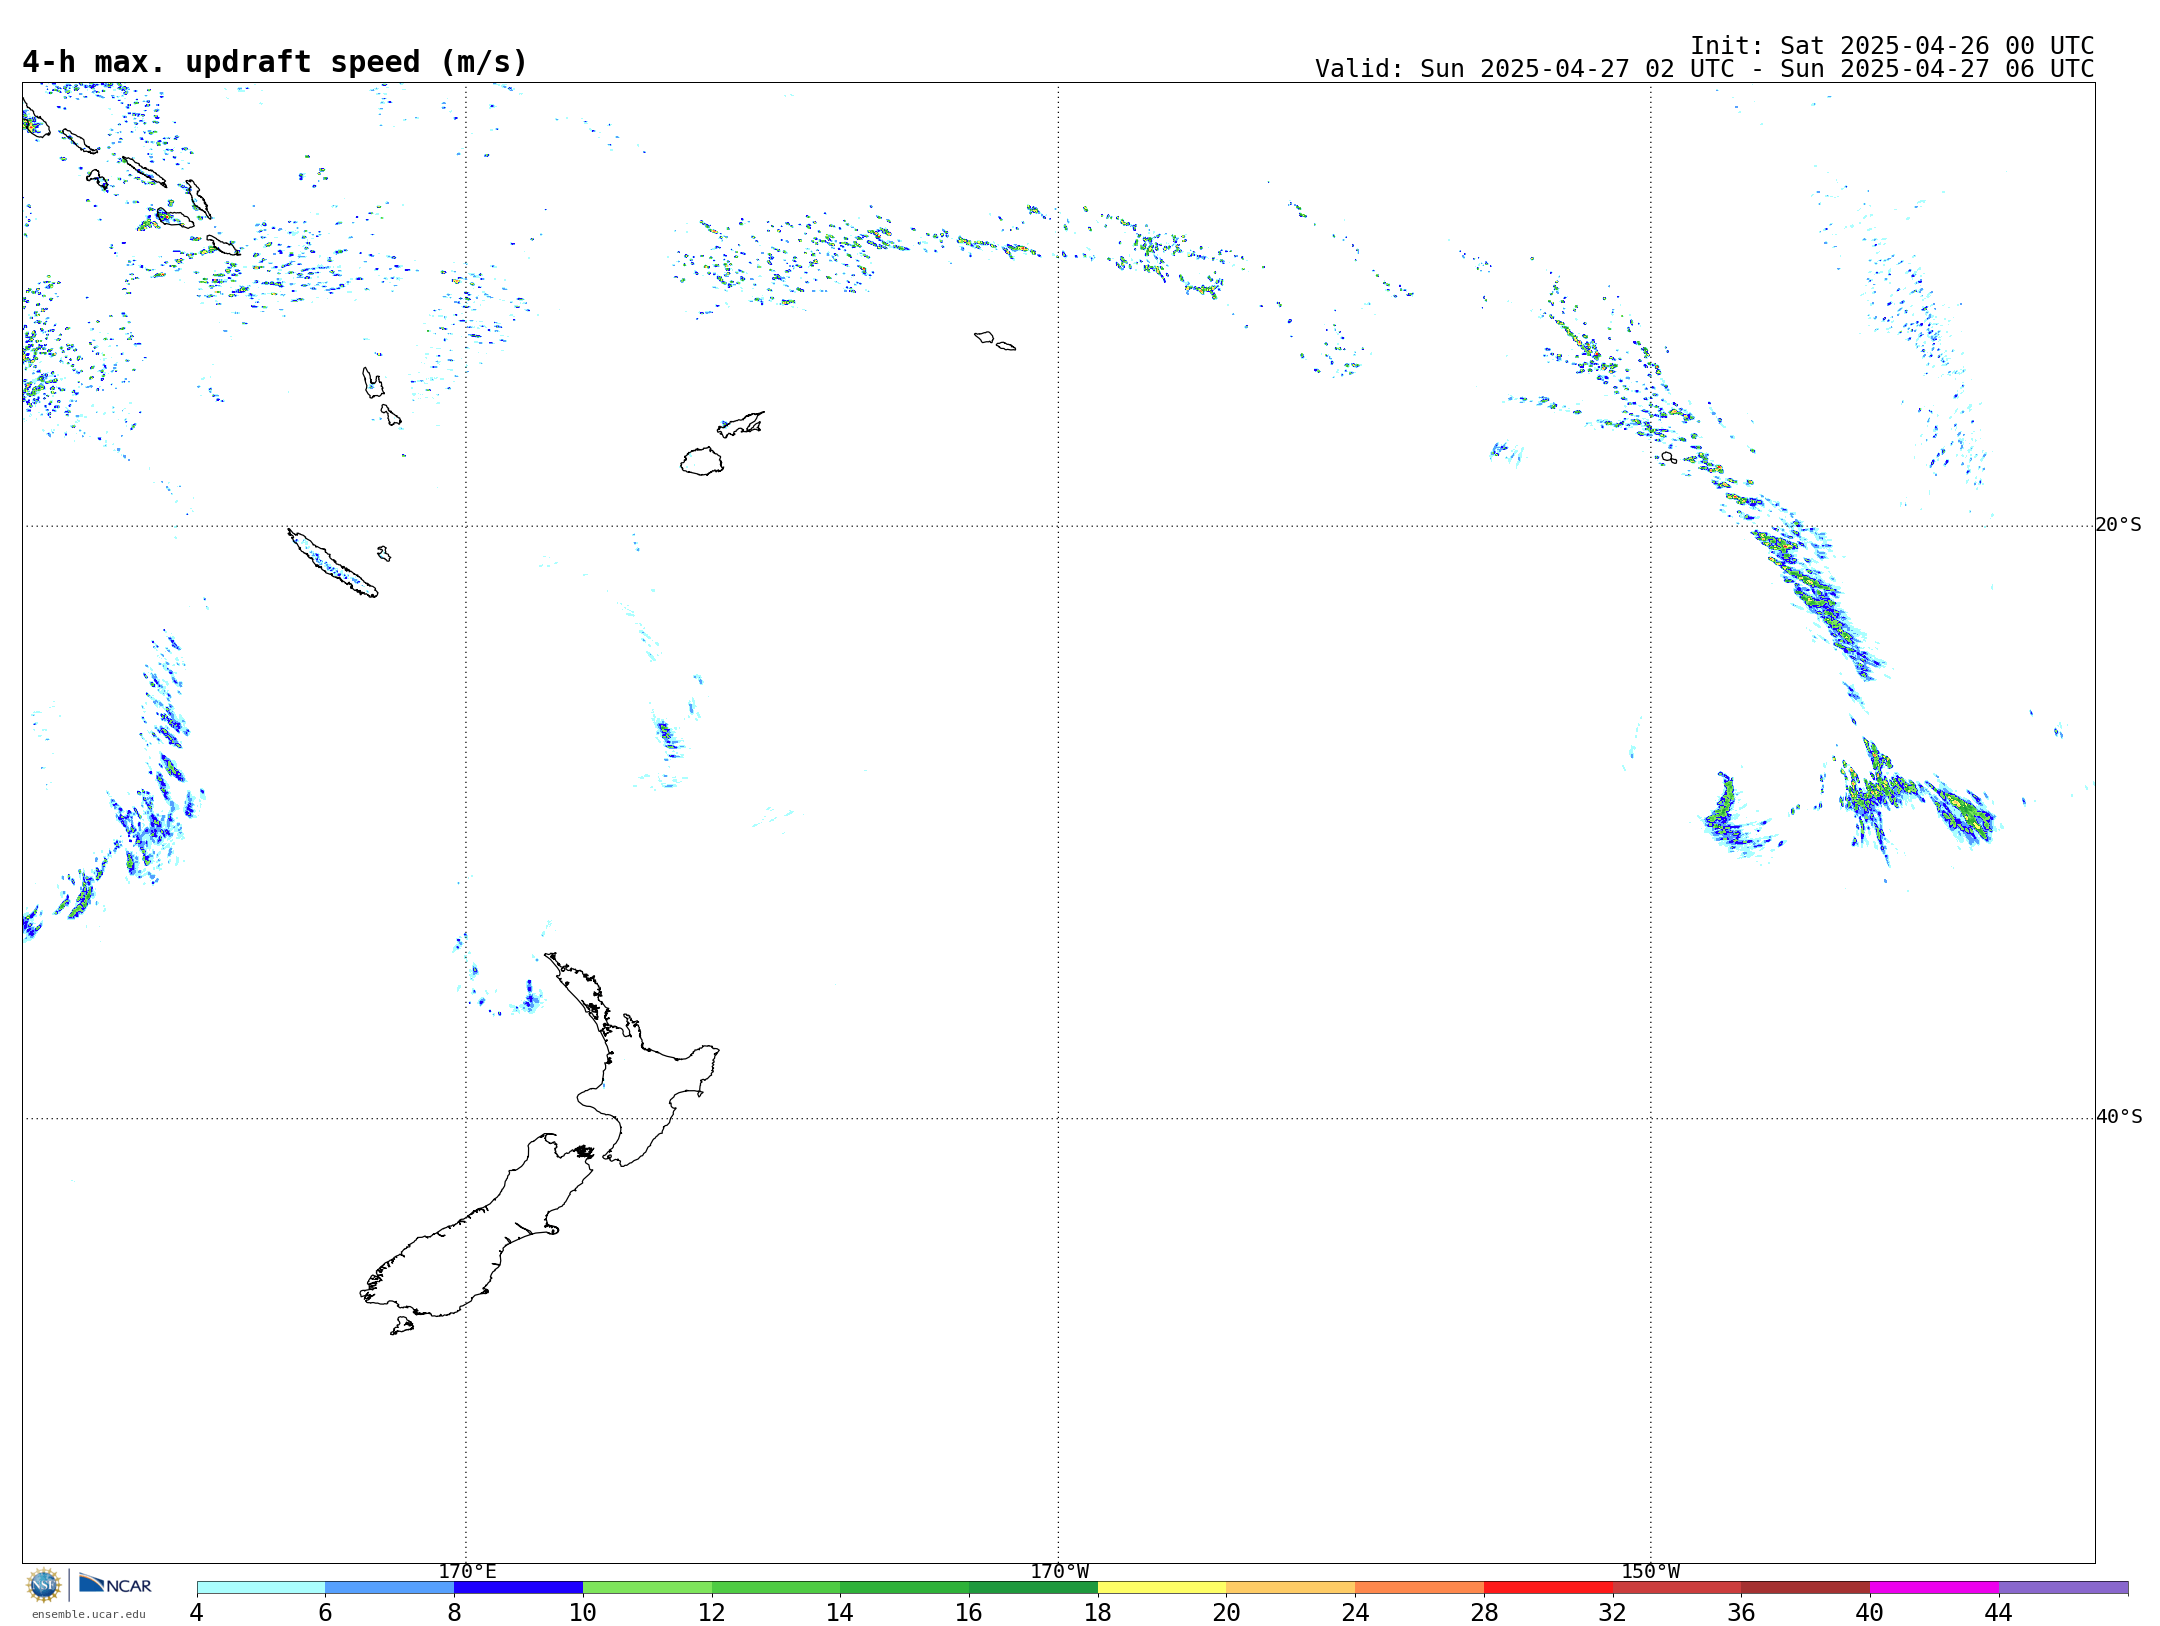
Task: Click the New Caledonia island outline
Action: coord(332,563)
